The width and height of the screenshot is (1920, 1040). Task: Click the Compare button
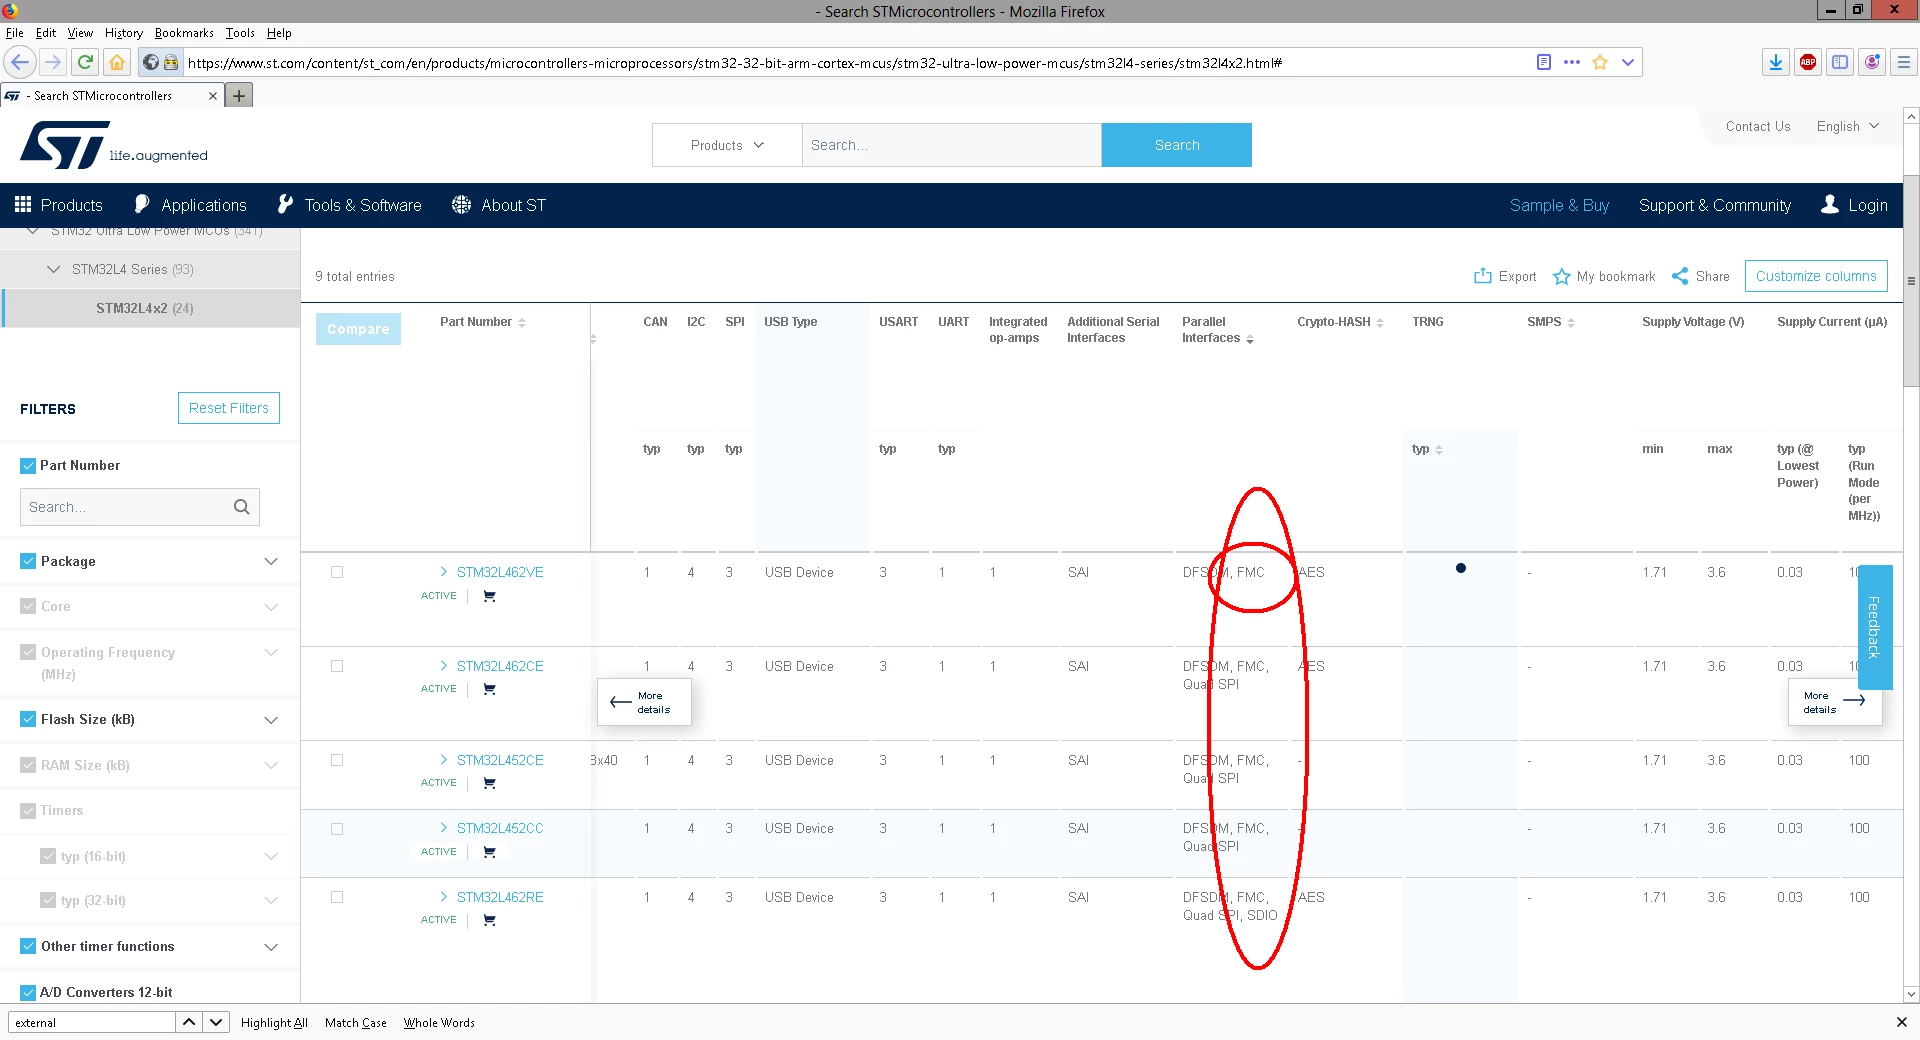(x=358, y=329)
